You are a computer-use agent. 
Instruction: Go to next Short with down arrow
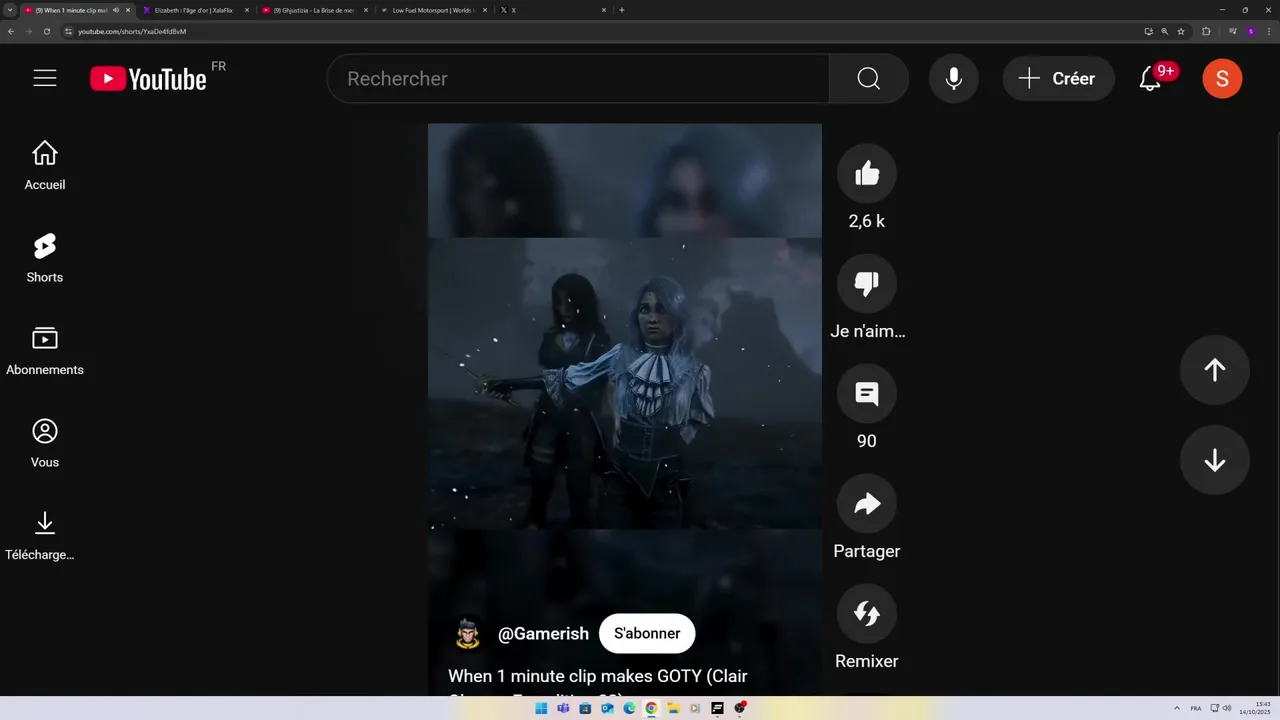click(x=1215, y=460)
